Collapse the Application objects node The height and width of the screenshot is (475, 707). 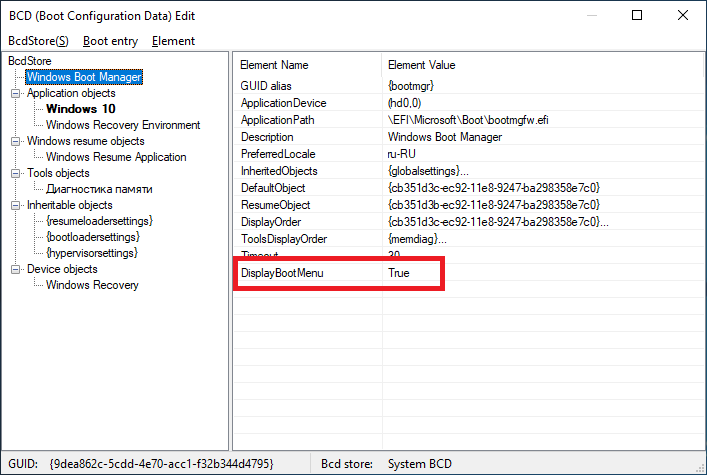[x=15, y=93]
